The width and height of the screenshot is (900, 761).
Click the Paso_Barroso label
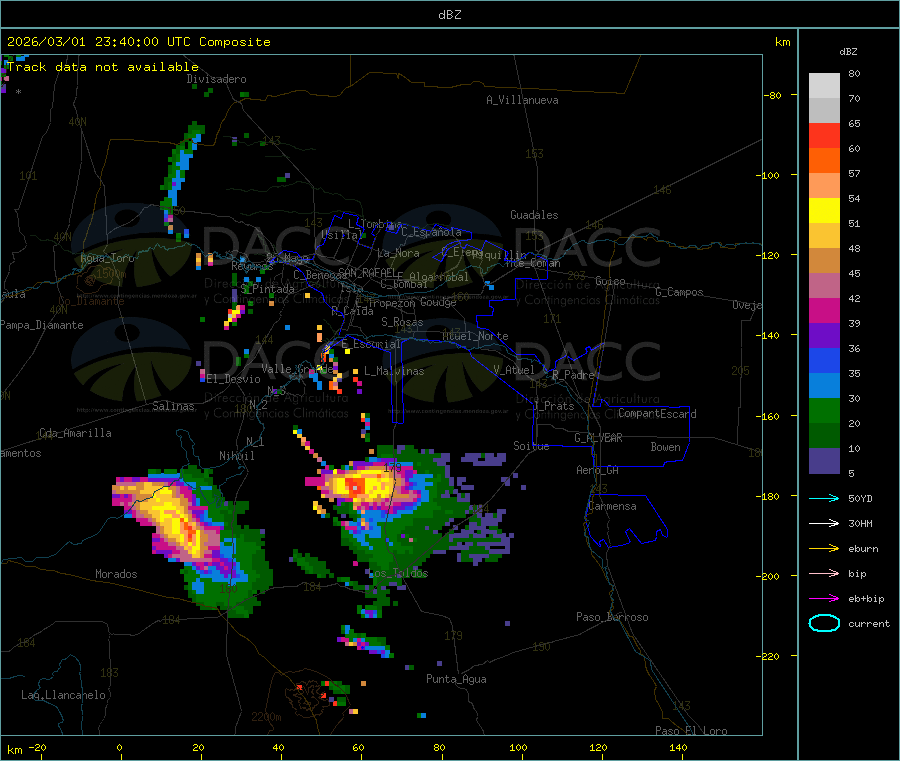612,617
